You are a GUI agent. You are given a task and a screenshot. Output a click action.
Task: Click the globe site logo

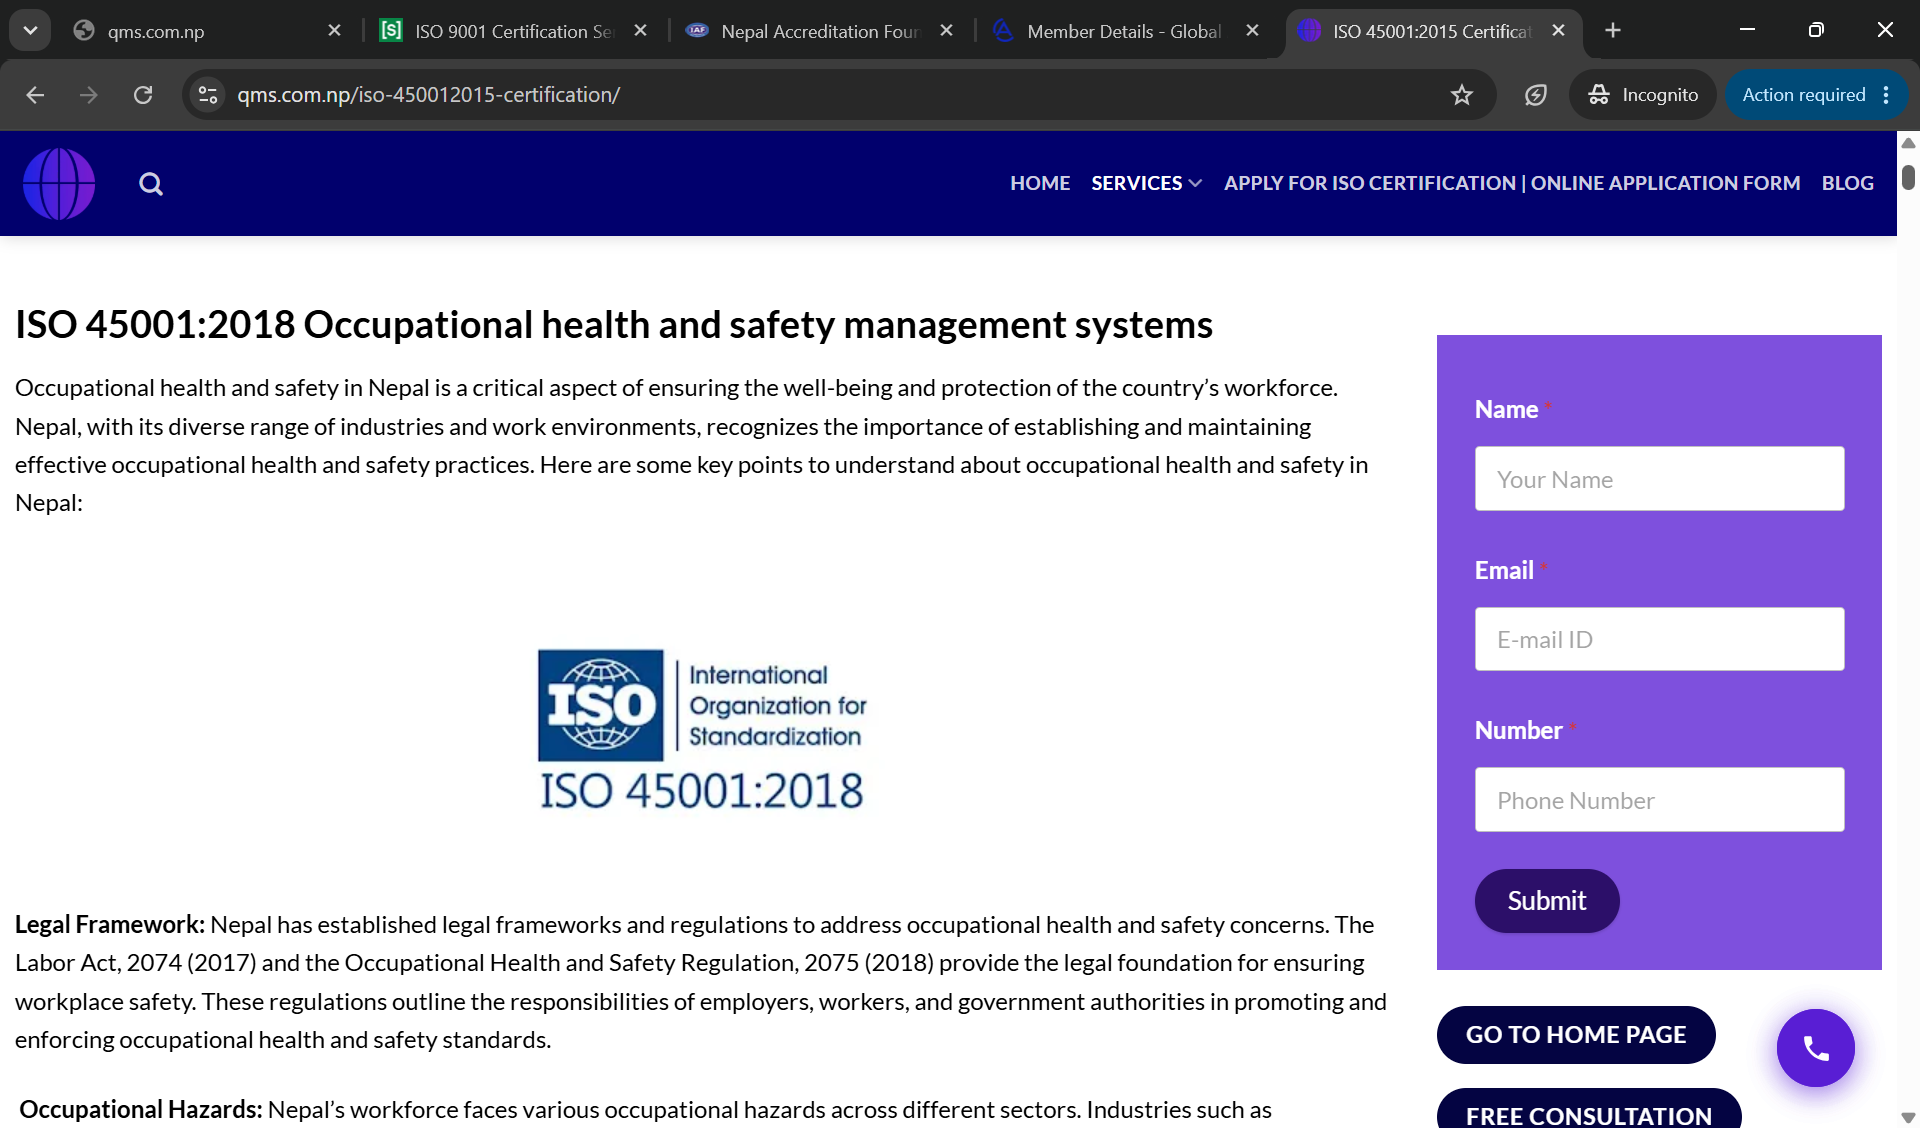(x=59, y=184)
